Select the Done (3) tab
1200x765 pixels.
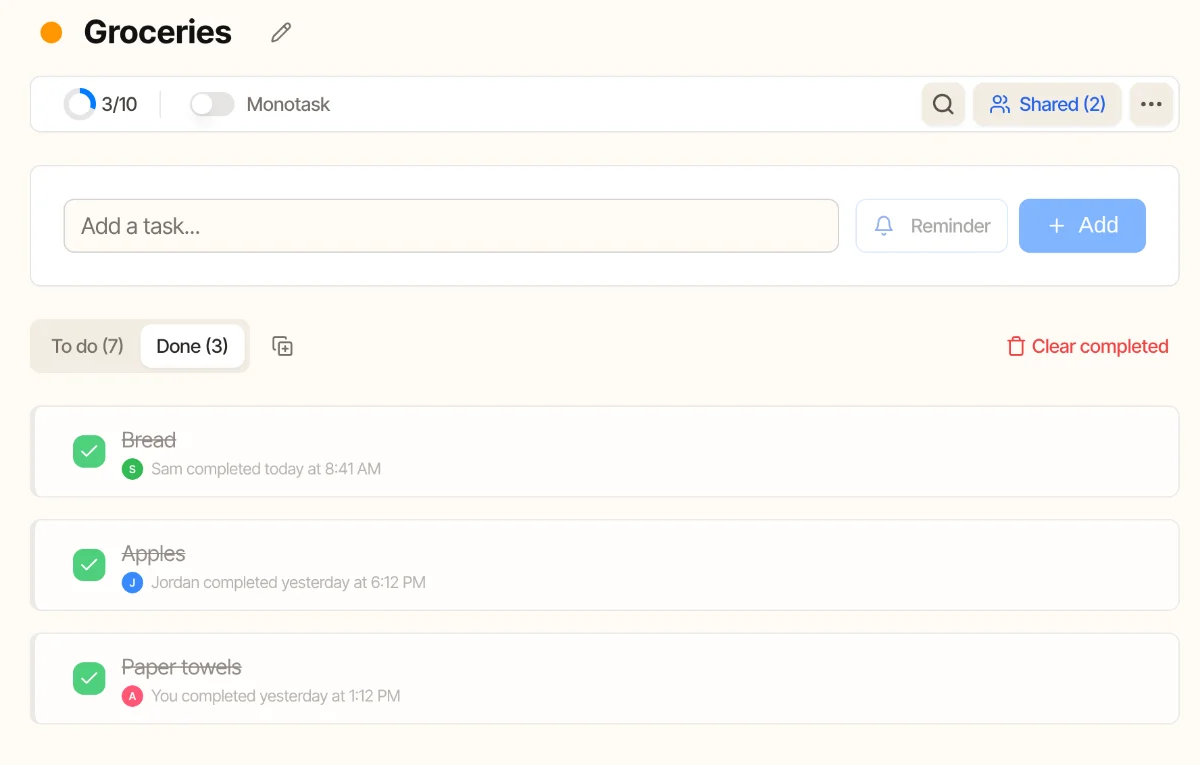pyautogui.click(x=192, y=346)
